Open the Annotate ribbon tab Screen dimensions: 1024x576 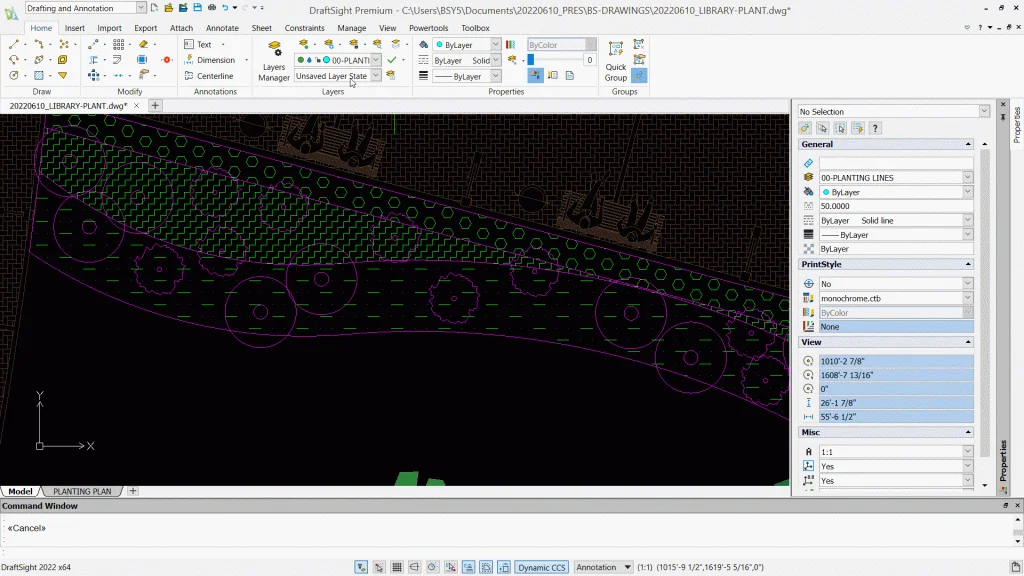click(x=222, y=28)
